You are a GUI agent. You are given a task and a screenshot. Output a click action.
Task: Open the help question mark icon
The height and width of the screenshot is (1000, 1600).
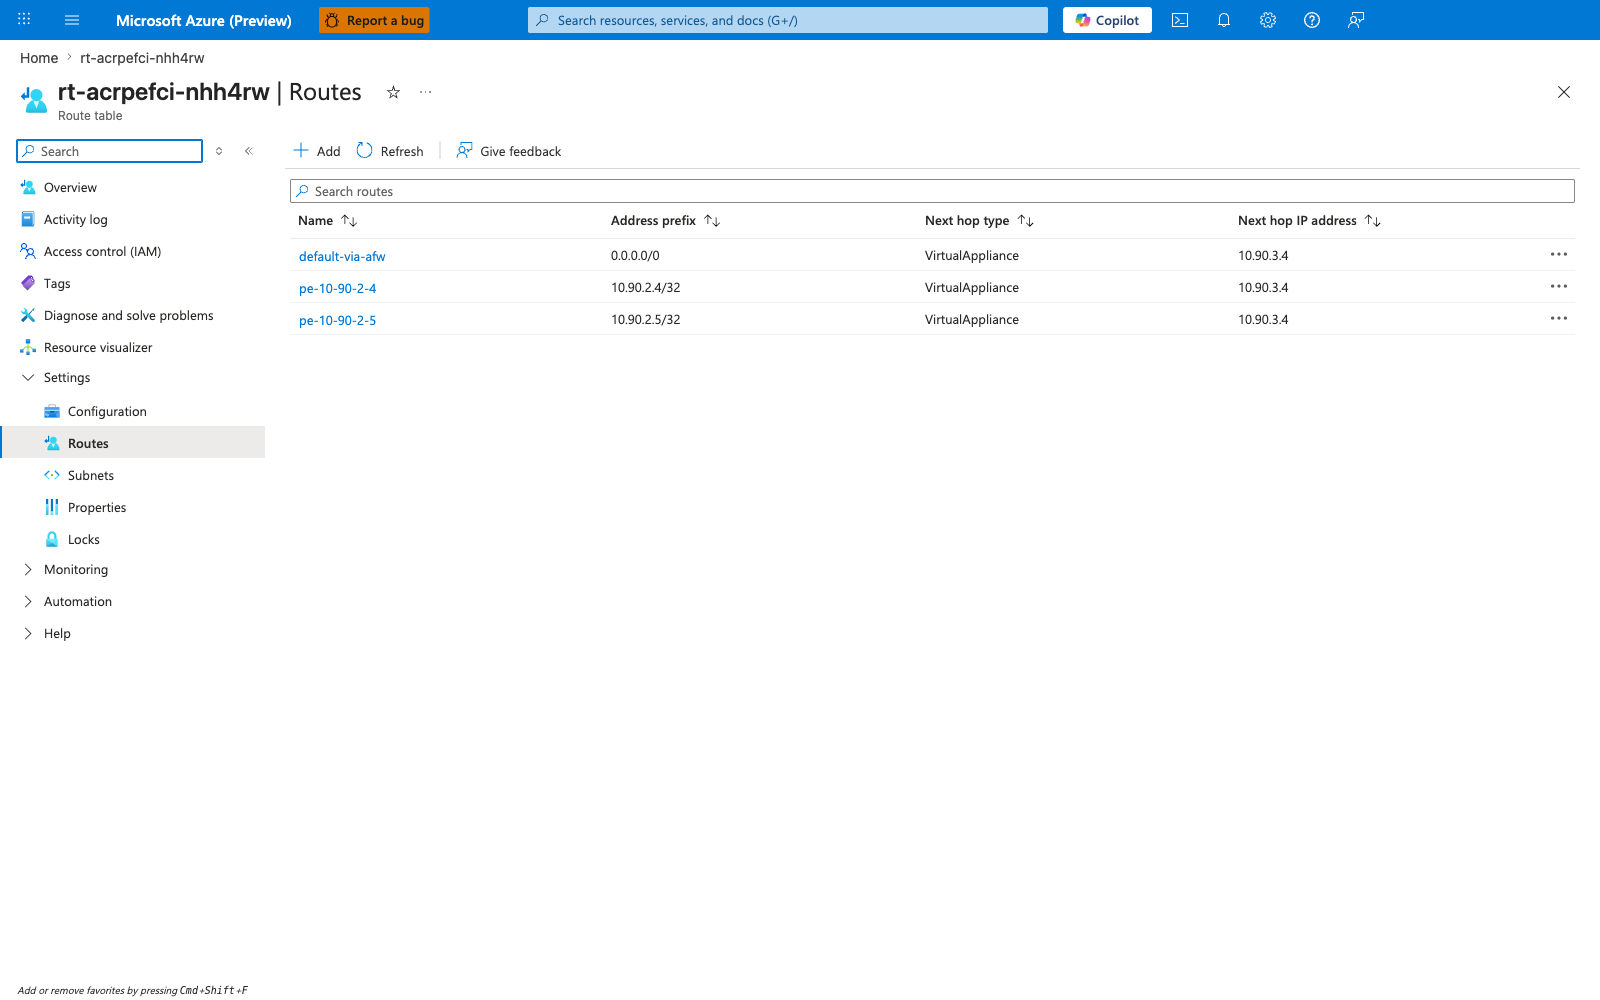(x=1312, y=20)
